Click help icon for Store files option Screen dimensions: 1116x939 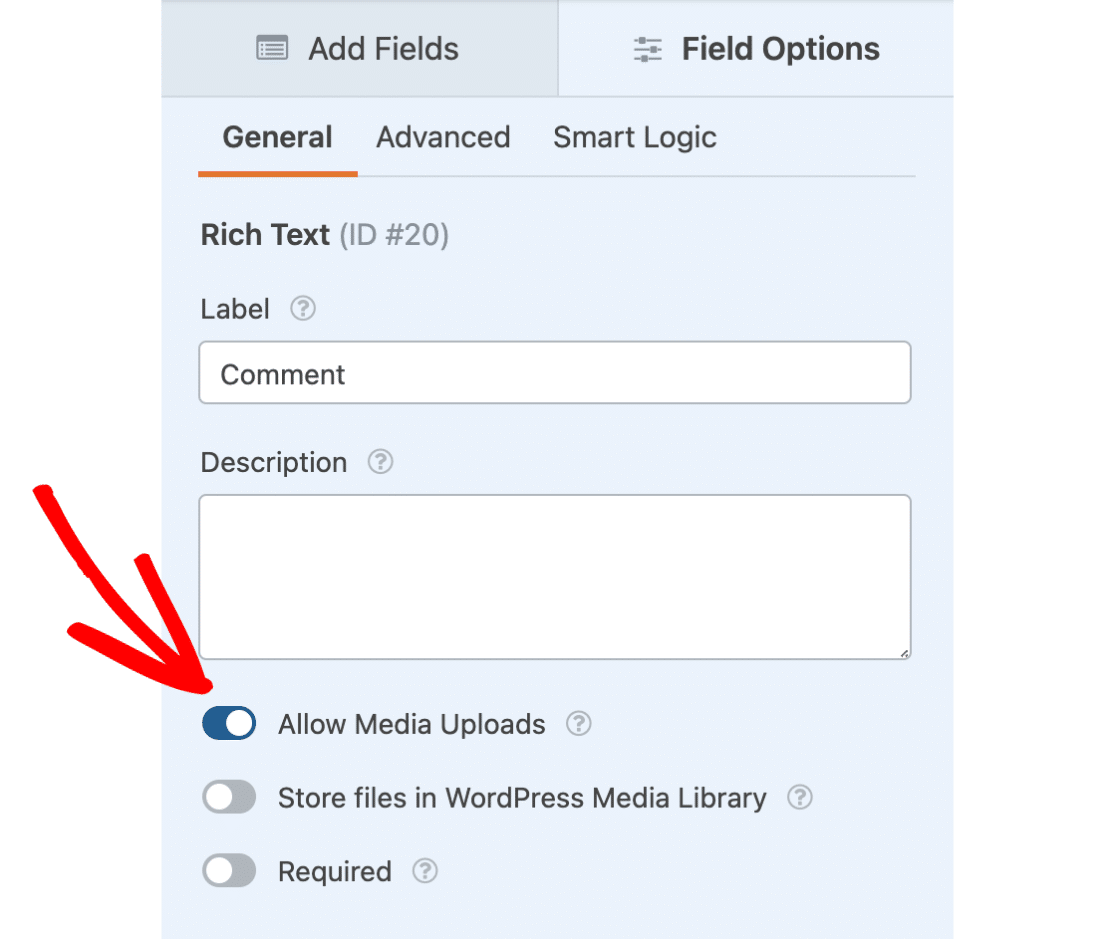pos(799,798)
